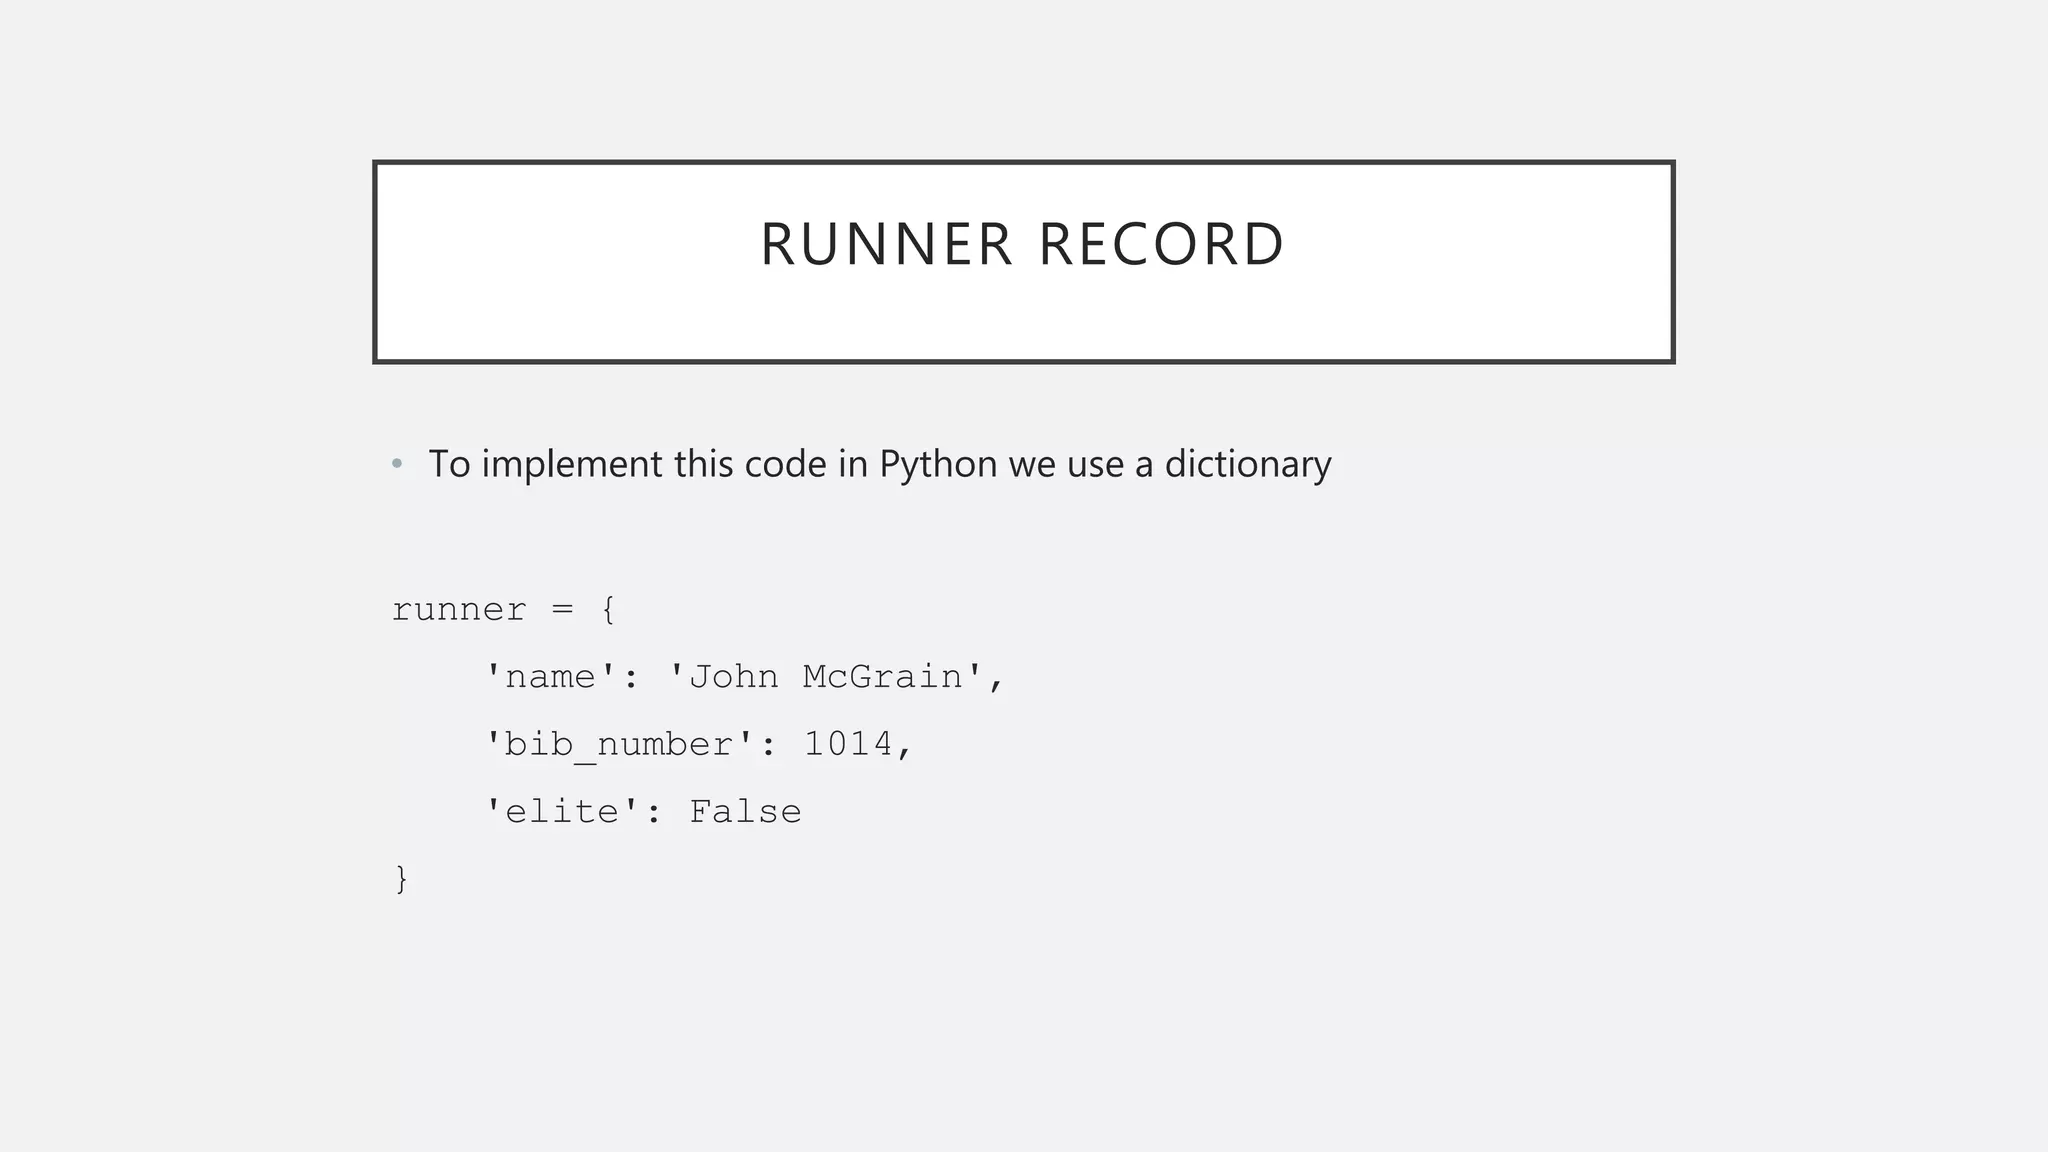The image size is (2048, 1152).
Task: Click the closing curly brace
Action: point(402,879)
